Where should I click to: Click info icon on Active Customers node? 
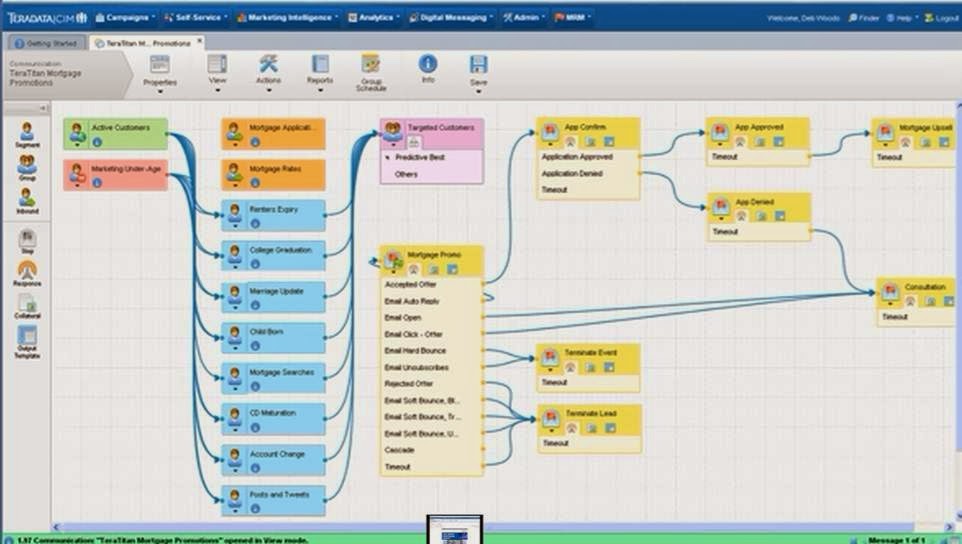97,142
